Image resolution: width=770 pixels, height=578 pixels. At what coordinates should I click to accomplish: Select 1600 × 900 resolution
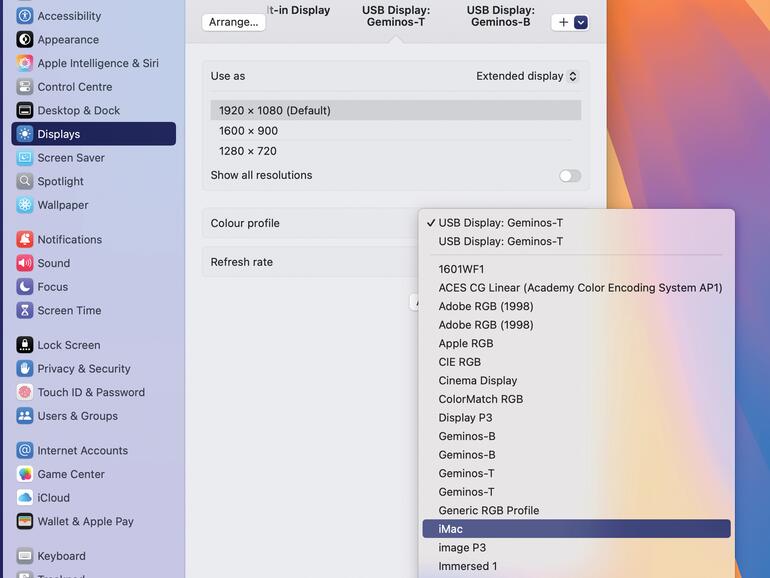pos(396,131)
